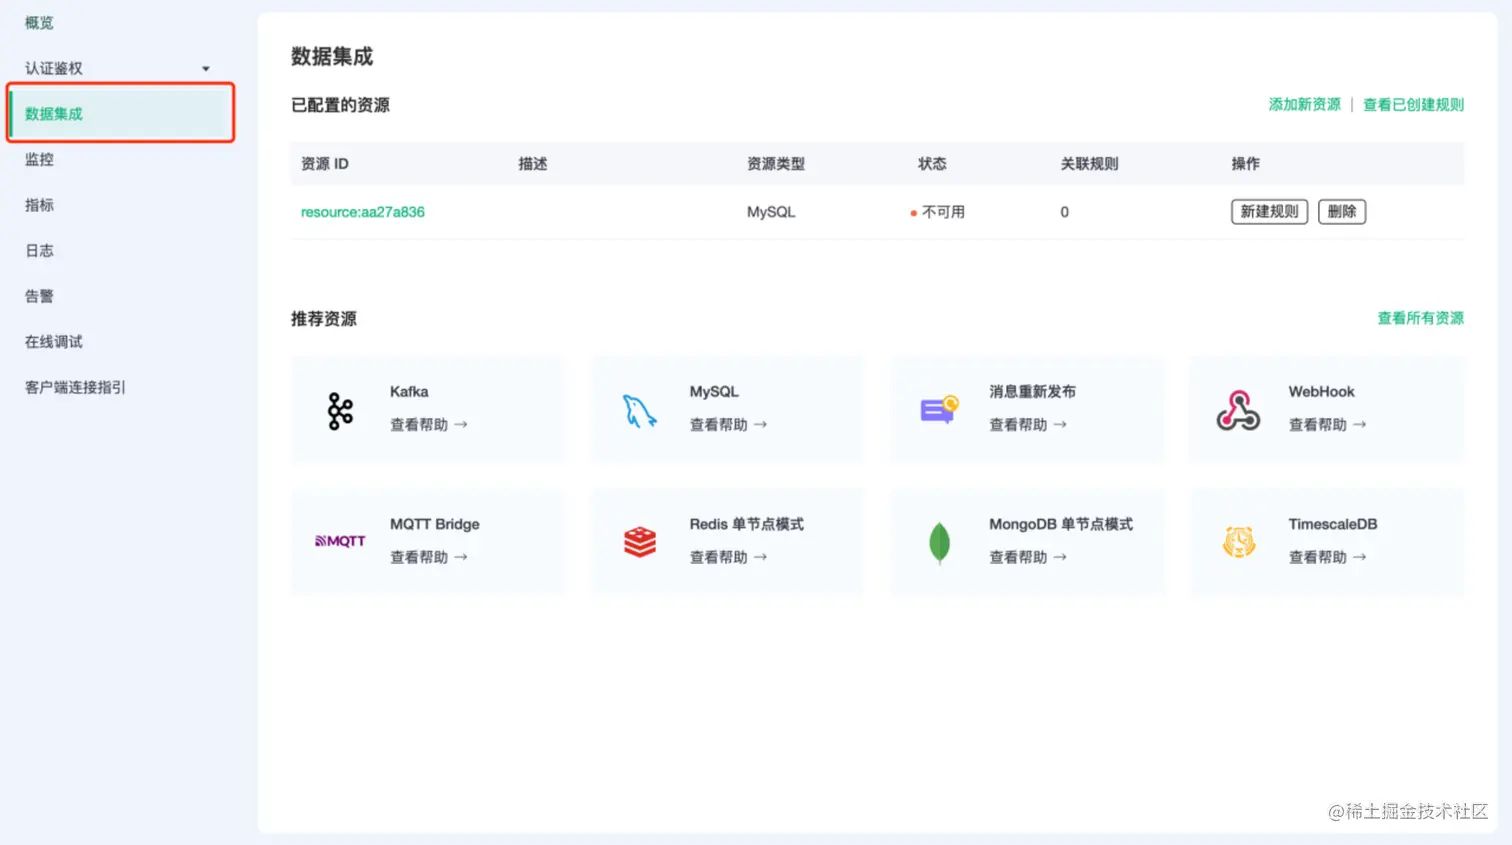Open resource:aa27a836 details

[x=363, y=211]
